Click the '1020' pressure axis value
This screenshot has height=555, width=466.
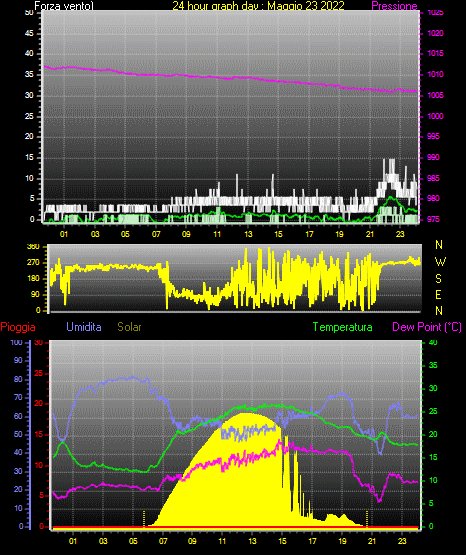435,33
